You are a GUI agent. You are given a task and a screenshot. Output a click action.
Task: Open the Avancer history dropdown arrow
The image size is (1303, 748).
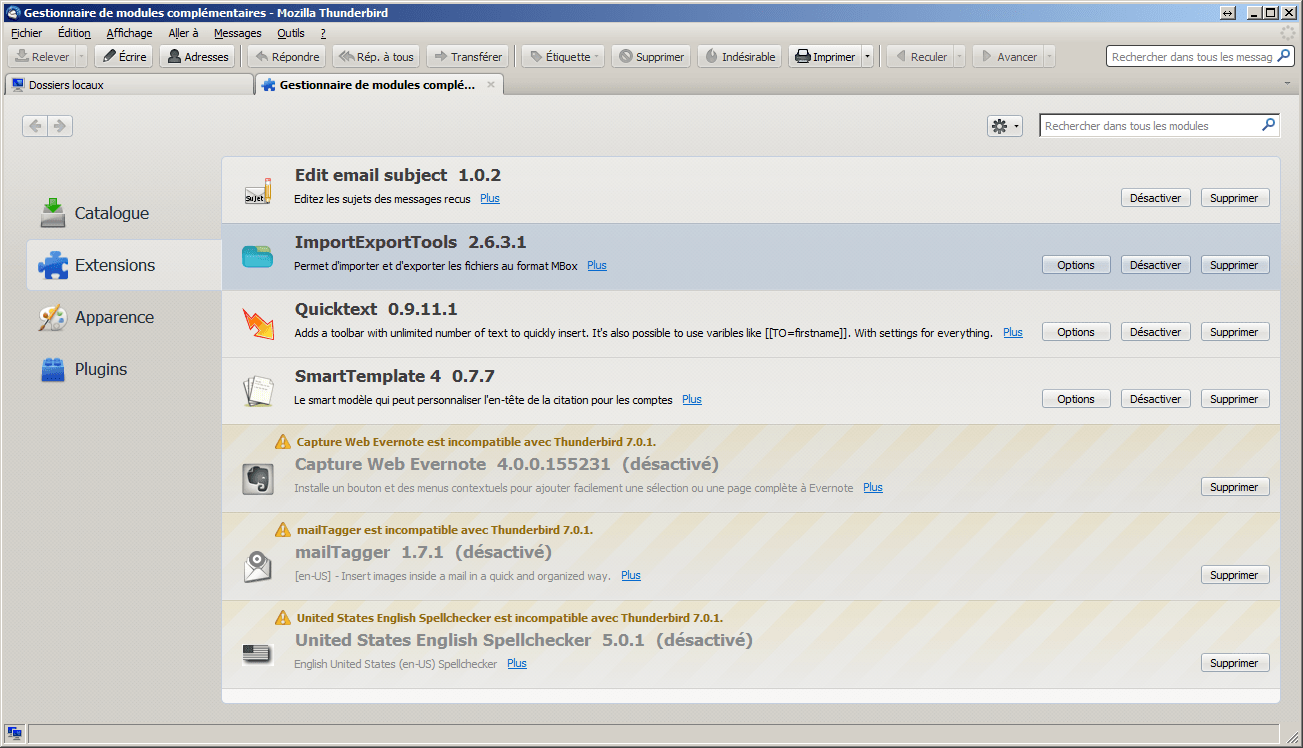[x=1049, y=57]
